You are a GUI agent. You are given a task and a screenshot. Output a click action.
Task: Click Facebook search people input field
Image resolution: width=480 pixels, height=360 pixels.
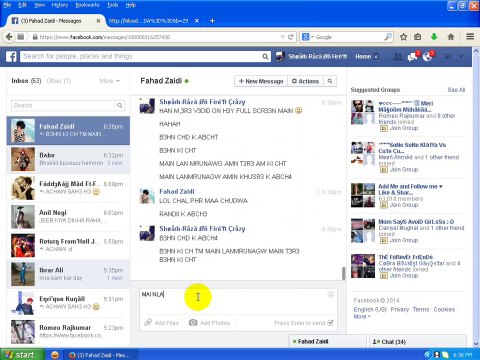(x=141, y=57)
